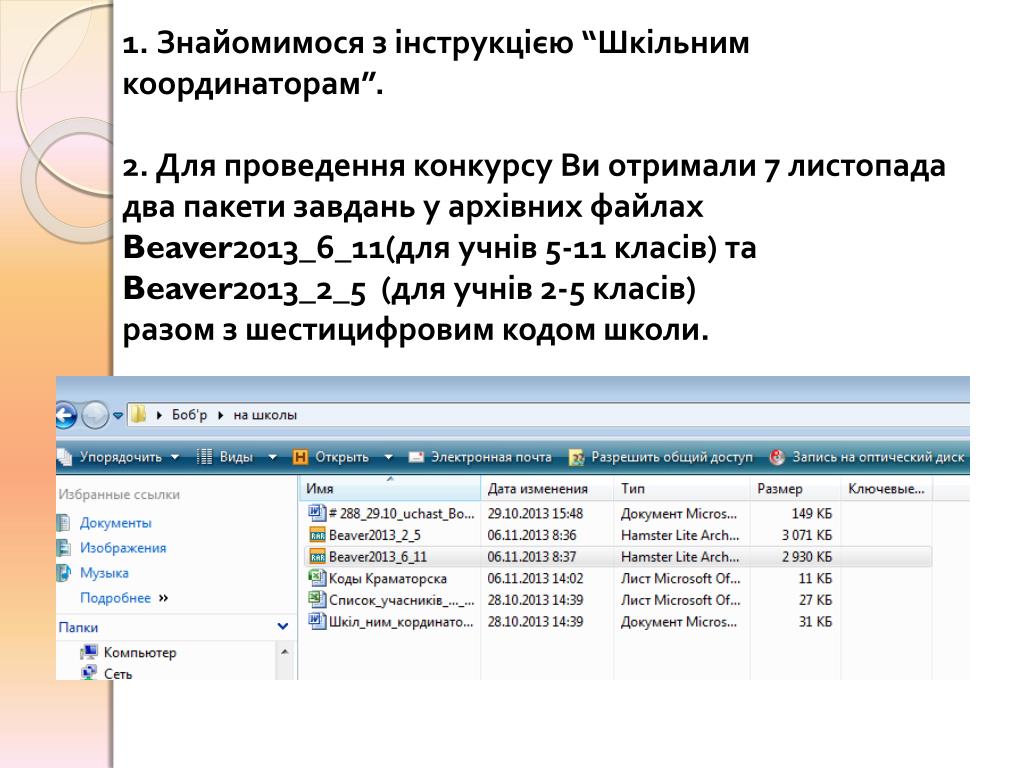Select file name # 288_29.10_uchast_Bo...
1024x768 pixels.
click(402, 514)
